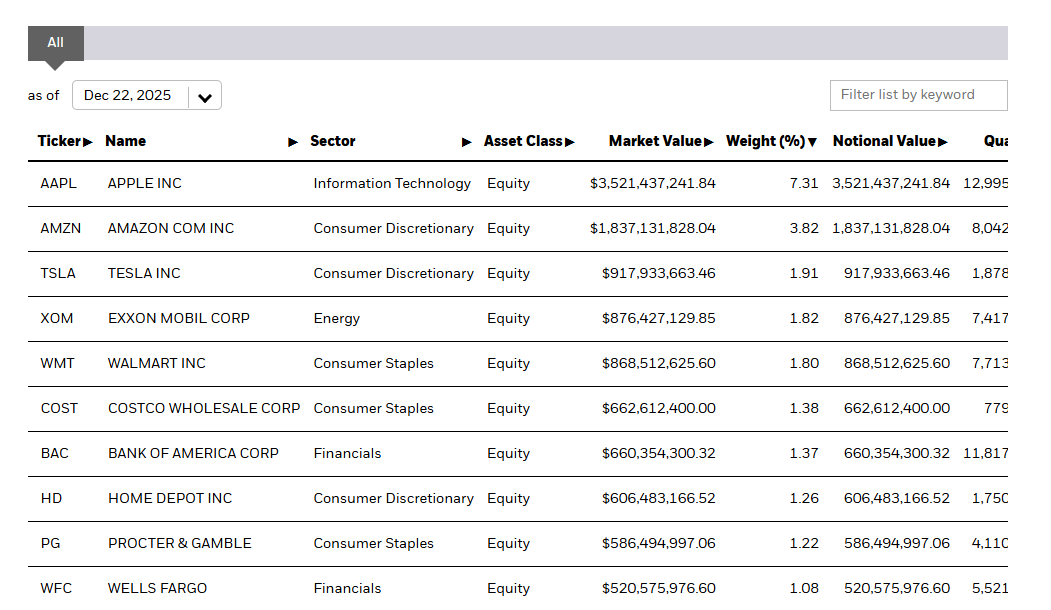Sort by Notional Value column
The width and height of the screenshot is (1051, 610).
tap(889, 141)
